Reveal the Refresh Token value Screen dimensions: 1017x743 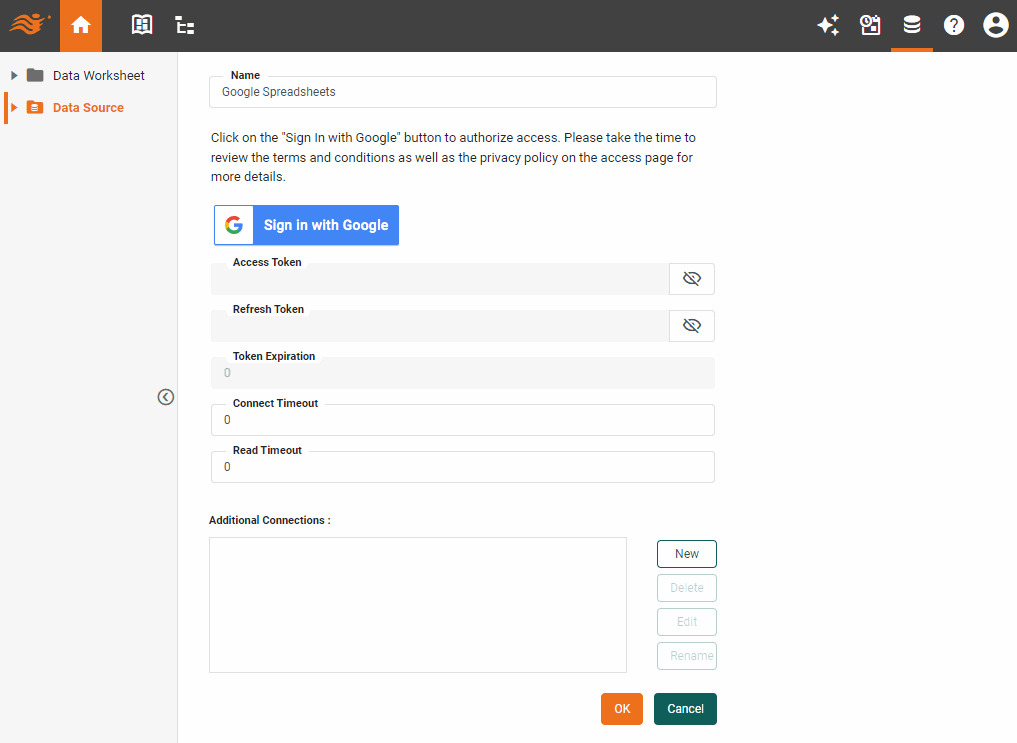[691, 325]
